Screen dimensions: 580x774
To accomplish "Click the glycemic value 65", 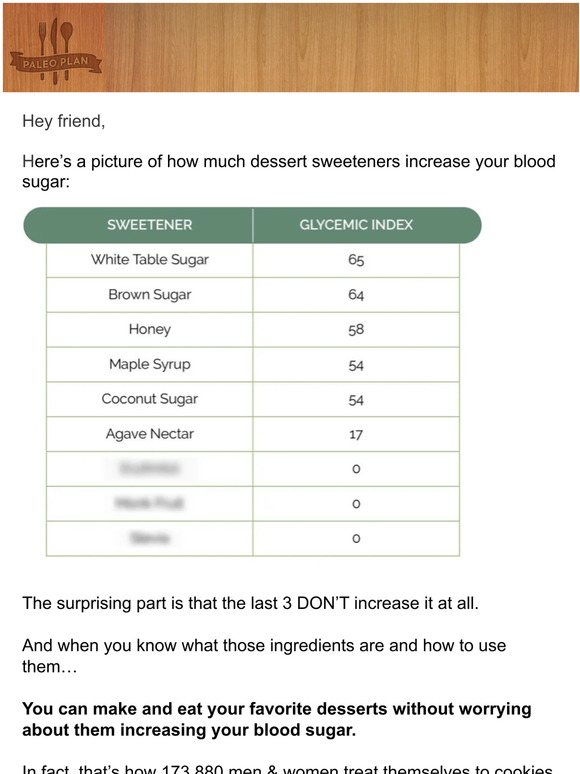I will click(356, 260).
